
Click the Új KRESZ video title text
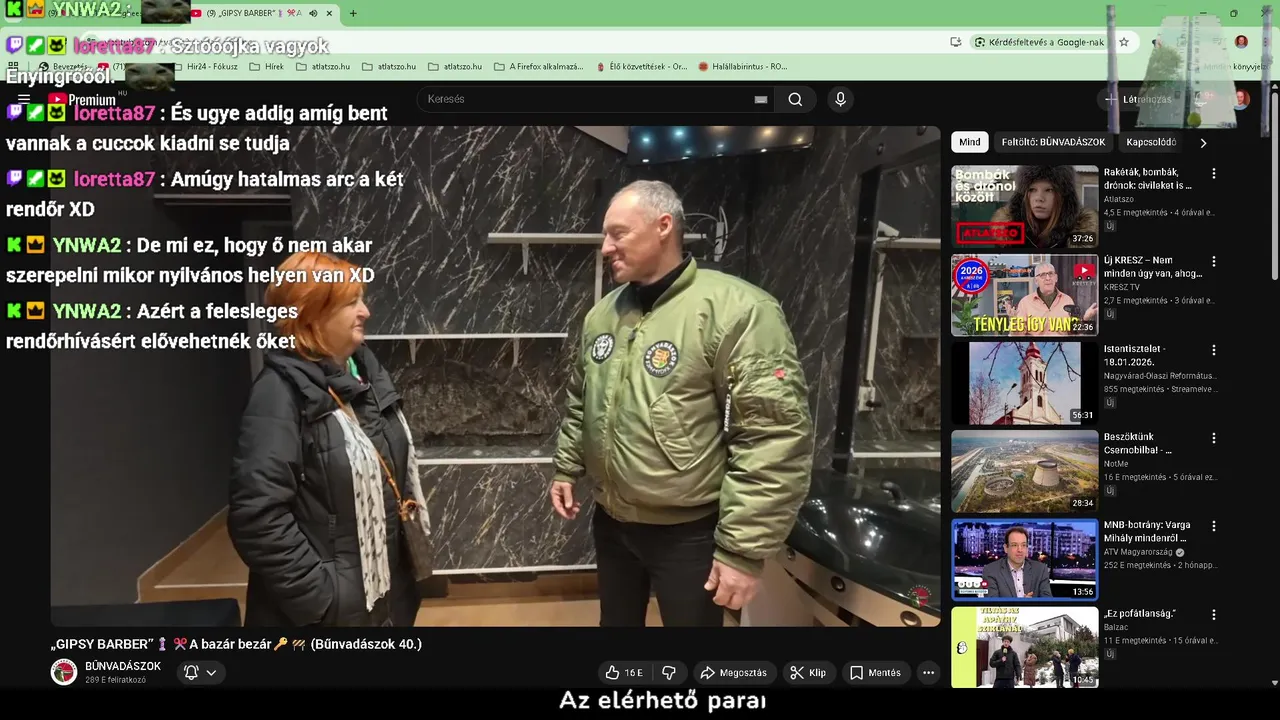[x=1153, y=267]
